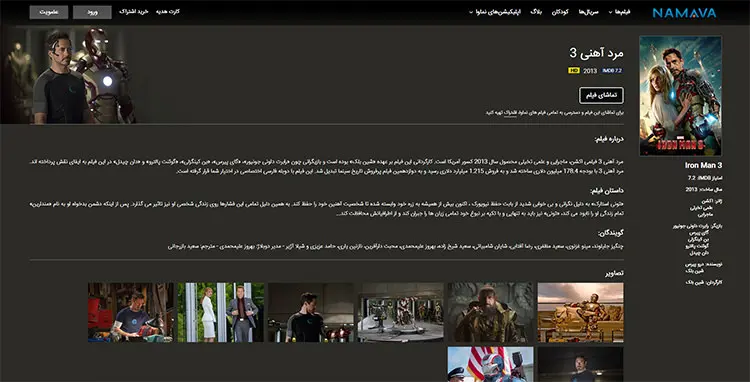The height and width of the screenshot is (382, 750).
Task: Open the کودکان section
Action: tap(560, 12)
